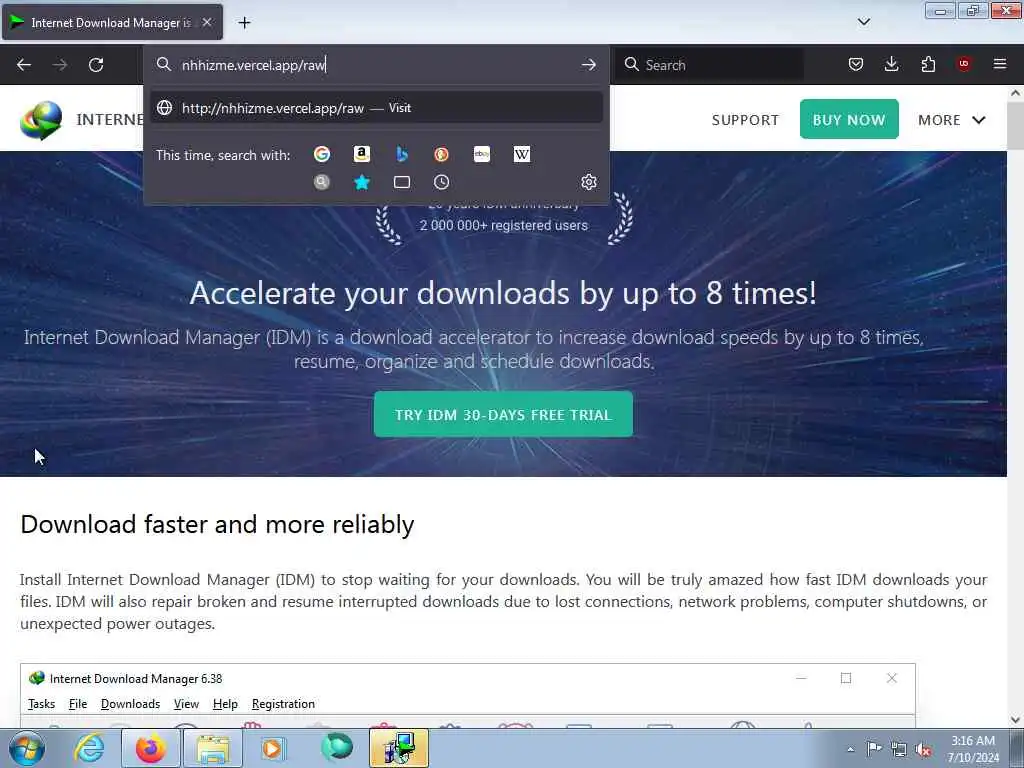Open the Windows Start menu

click(26, 748)
